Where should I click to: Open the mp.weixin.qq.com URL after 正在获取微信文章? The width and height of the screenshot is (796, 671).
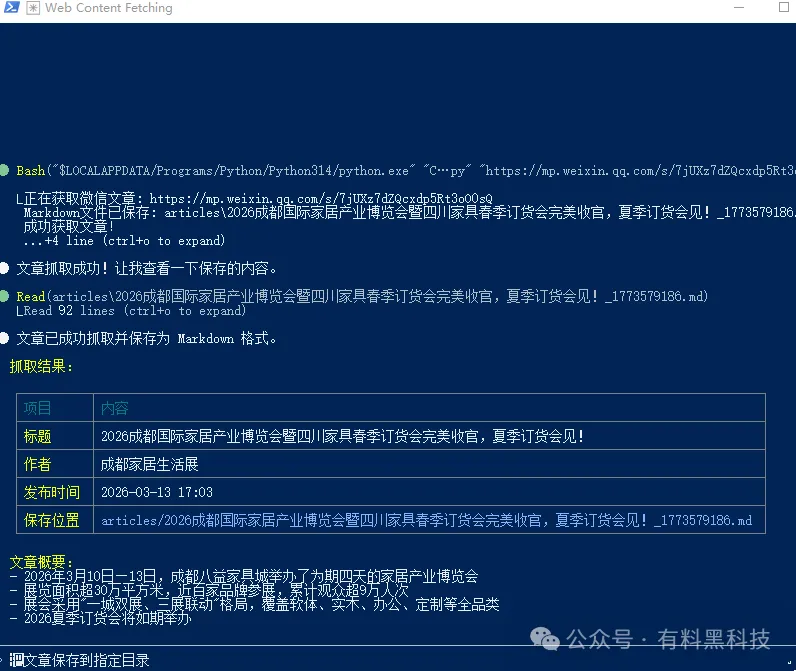pos(320,199)
